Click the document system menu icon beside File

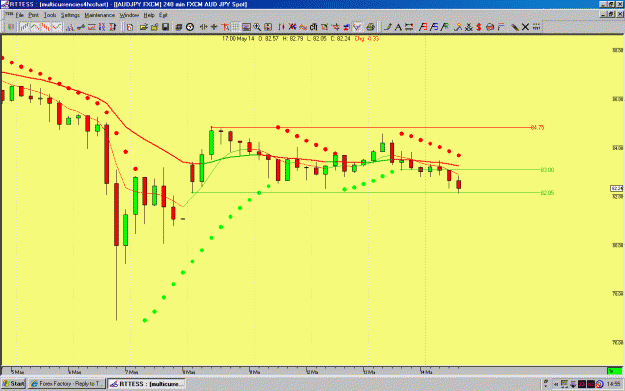point(9,15)
